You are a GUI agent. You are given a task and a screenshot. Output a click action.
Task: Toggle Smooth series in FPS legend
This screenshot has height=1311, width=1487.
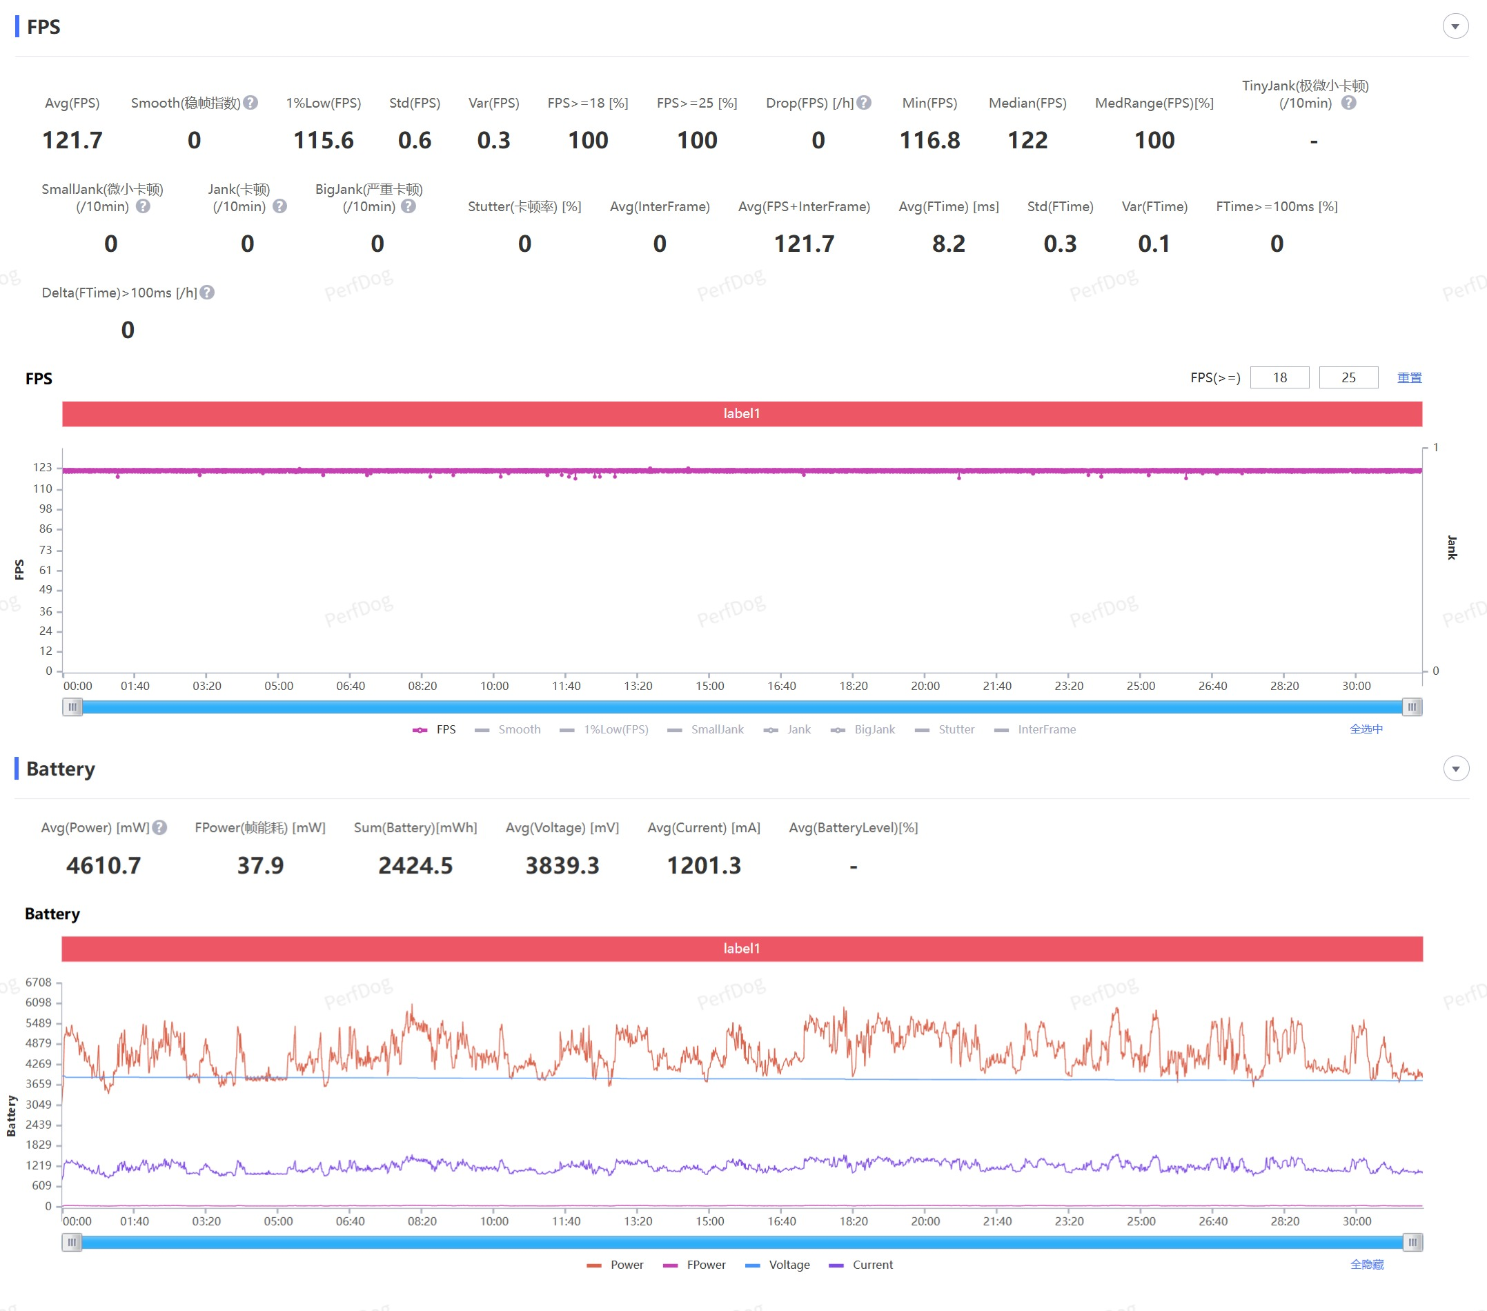coord(508,730)
